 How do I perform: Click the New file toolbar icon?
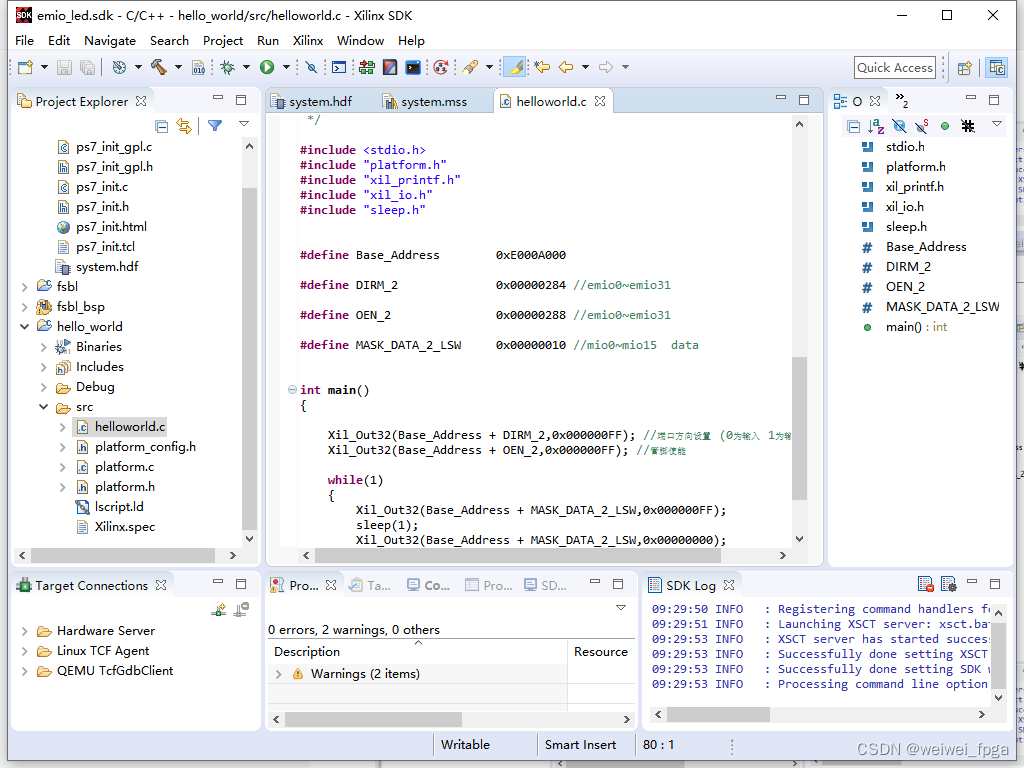pos(25,67)
